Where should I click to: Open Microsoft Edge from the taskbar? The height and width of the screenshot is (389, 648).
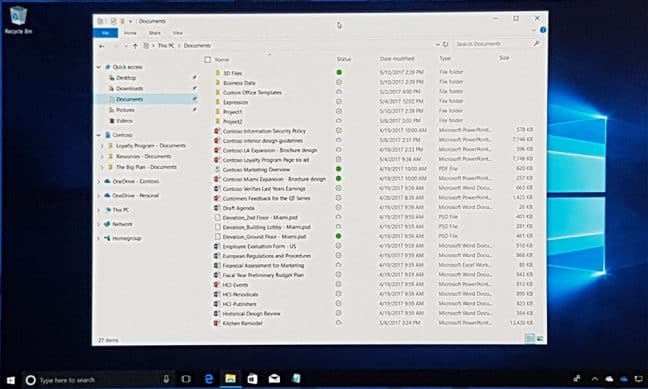pos(209,379)
